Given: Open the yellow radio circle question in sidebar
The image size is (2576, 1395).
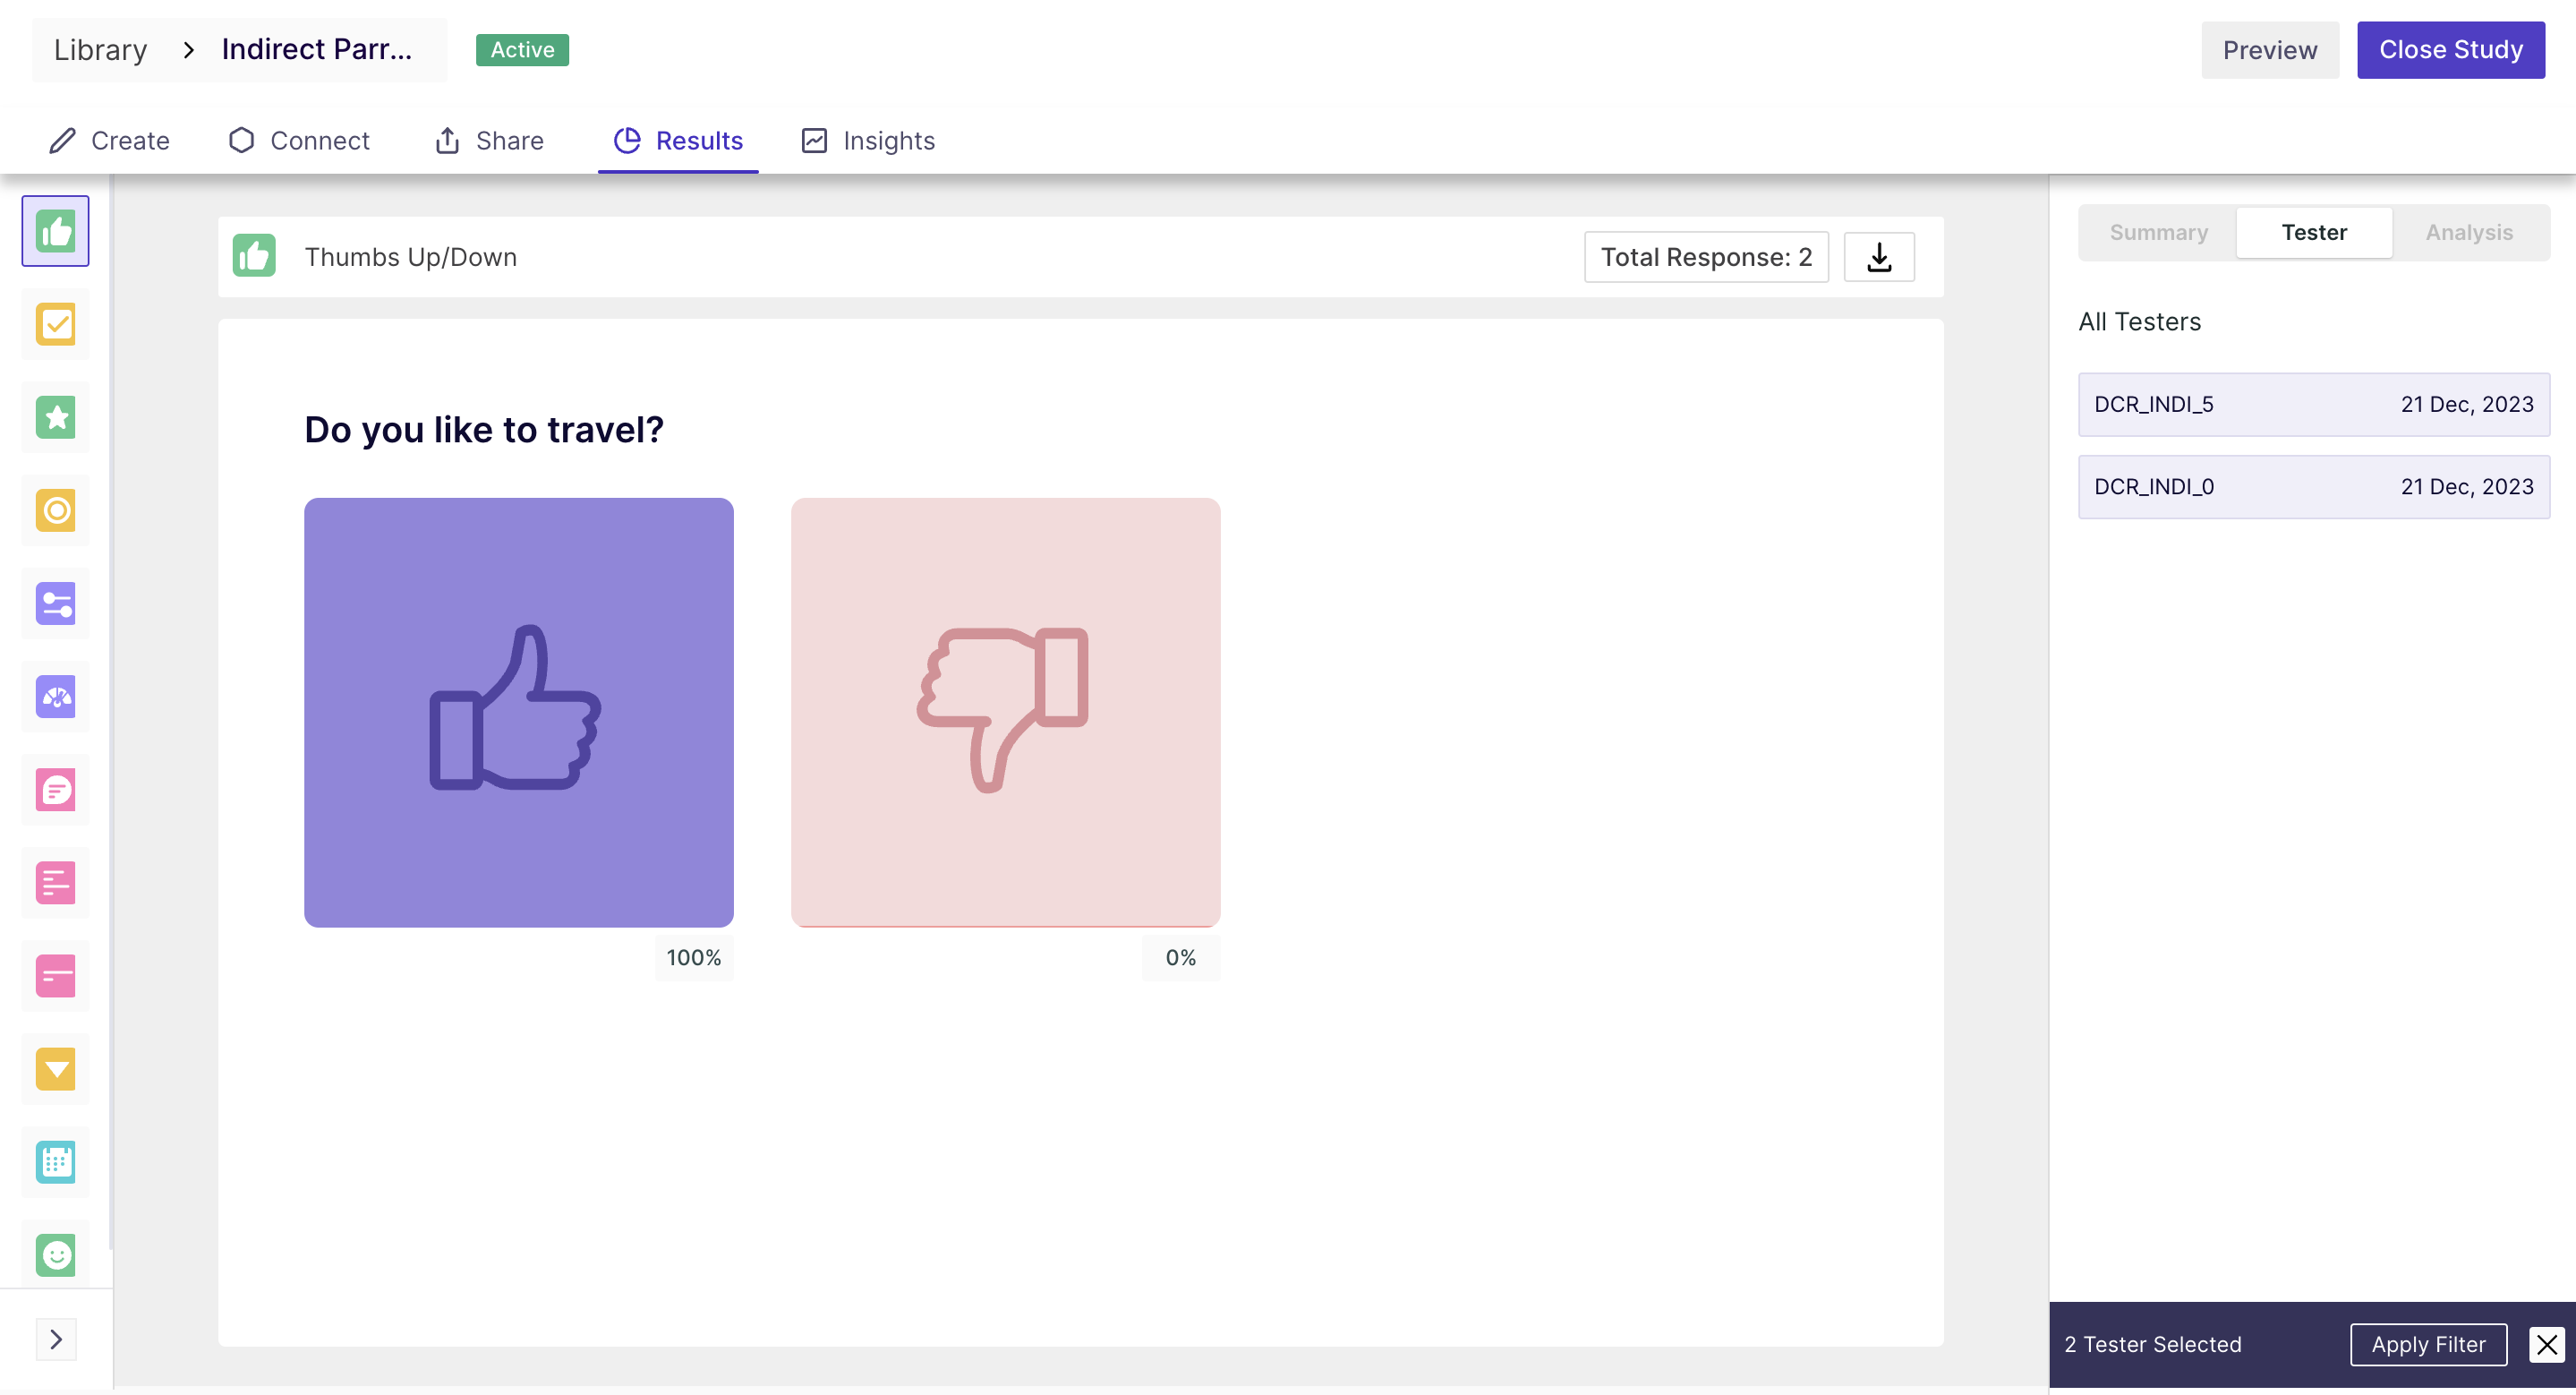Looking at the screenshot, I should tap(56, 510).
